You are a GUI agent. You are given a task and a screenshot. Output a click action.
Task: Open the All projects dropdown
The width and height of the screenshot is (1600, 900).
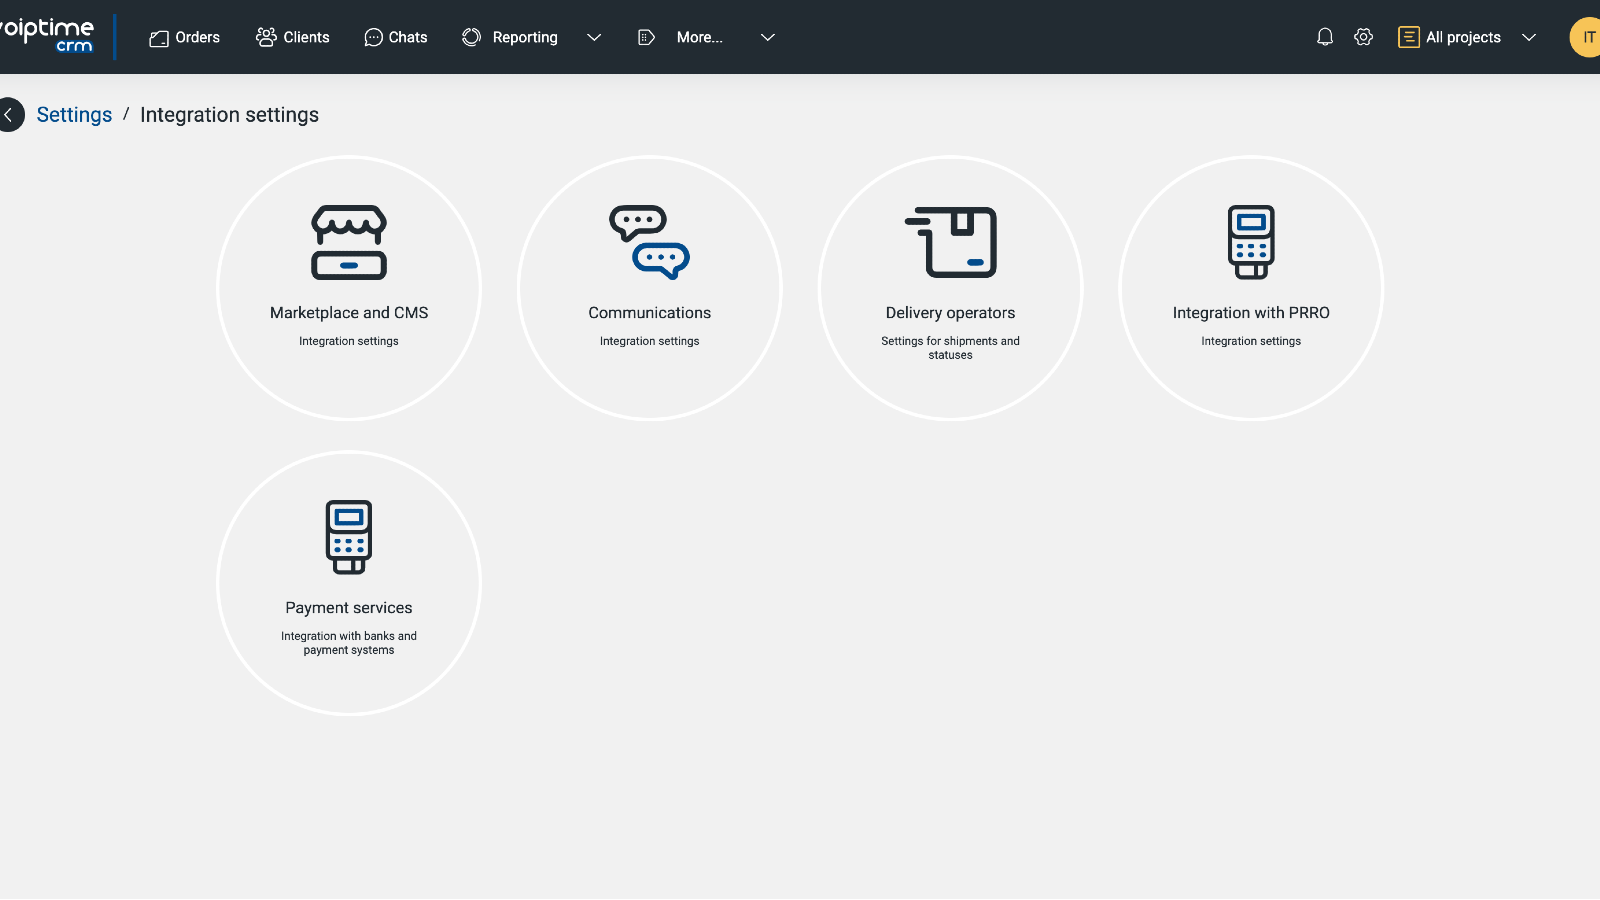pos(1466,37)
